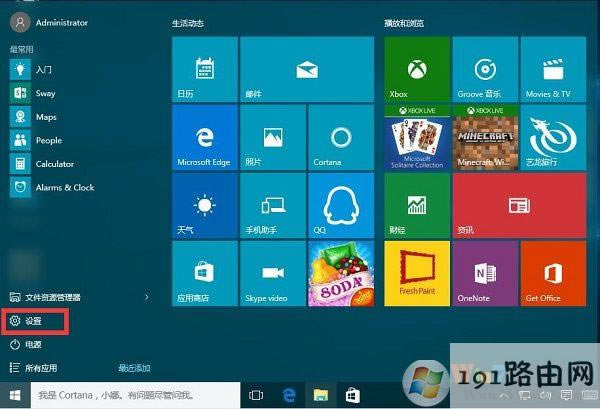Click the Cortana search box
The width and height of the screenshot is (600, 409).
click(133, 396)
